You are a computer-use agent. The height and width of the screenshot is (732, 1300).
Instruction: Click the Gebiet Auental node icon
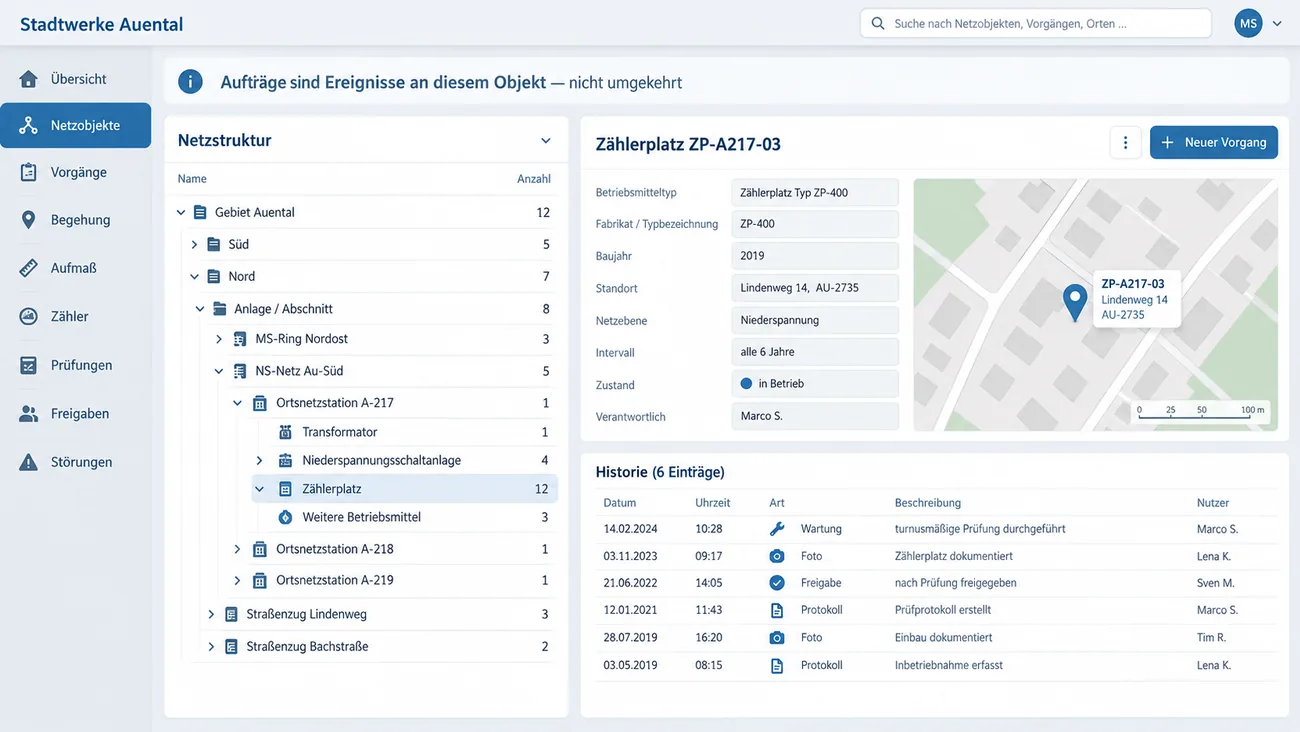tap(200, 213)
